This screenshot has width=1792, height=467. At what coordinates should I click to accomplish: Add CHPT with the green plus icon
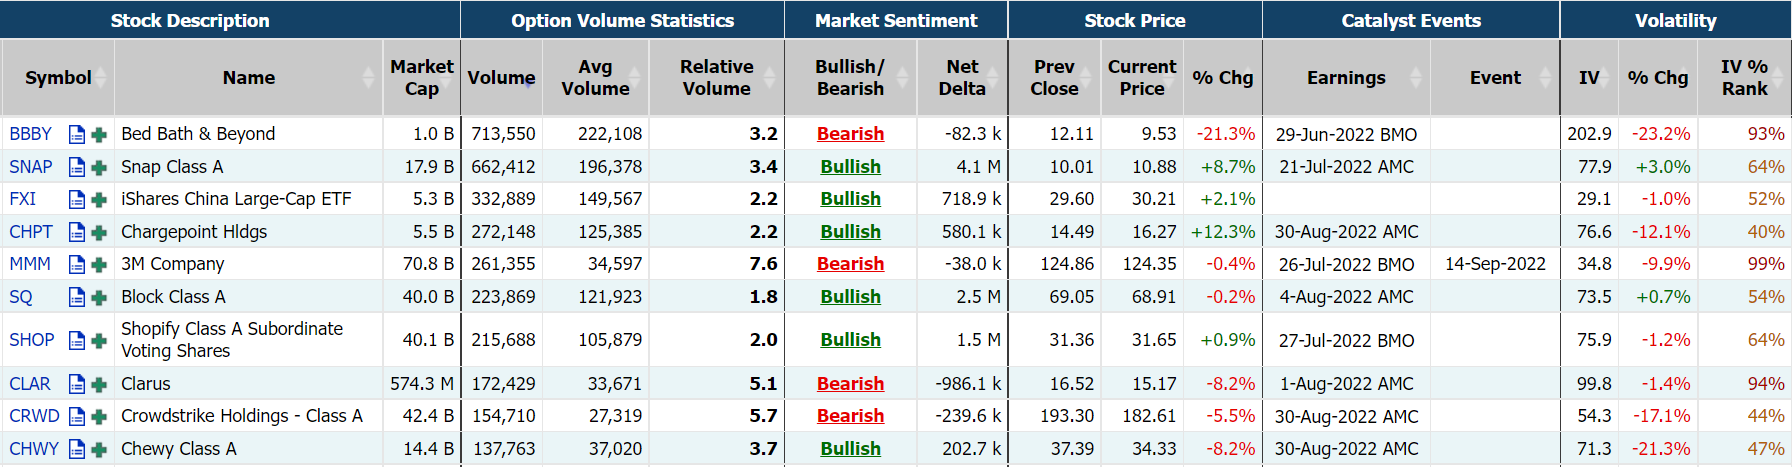[99, 232]
